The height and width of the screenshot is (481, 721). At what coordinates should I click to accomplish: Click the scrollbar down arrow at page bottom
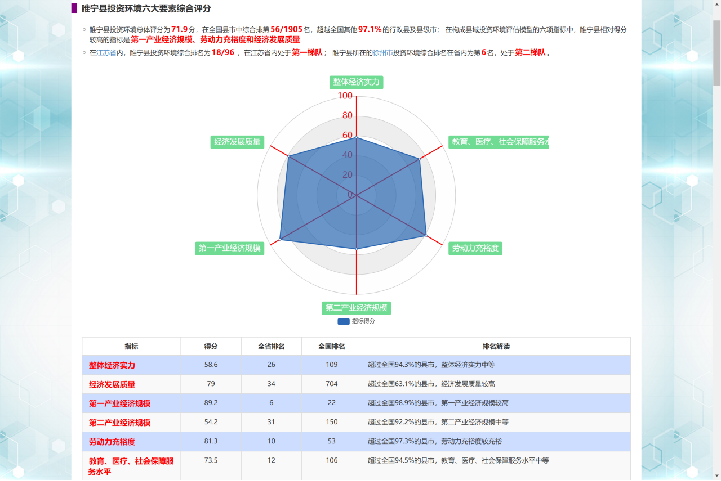pos(716,476)
